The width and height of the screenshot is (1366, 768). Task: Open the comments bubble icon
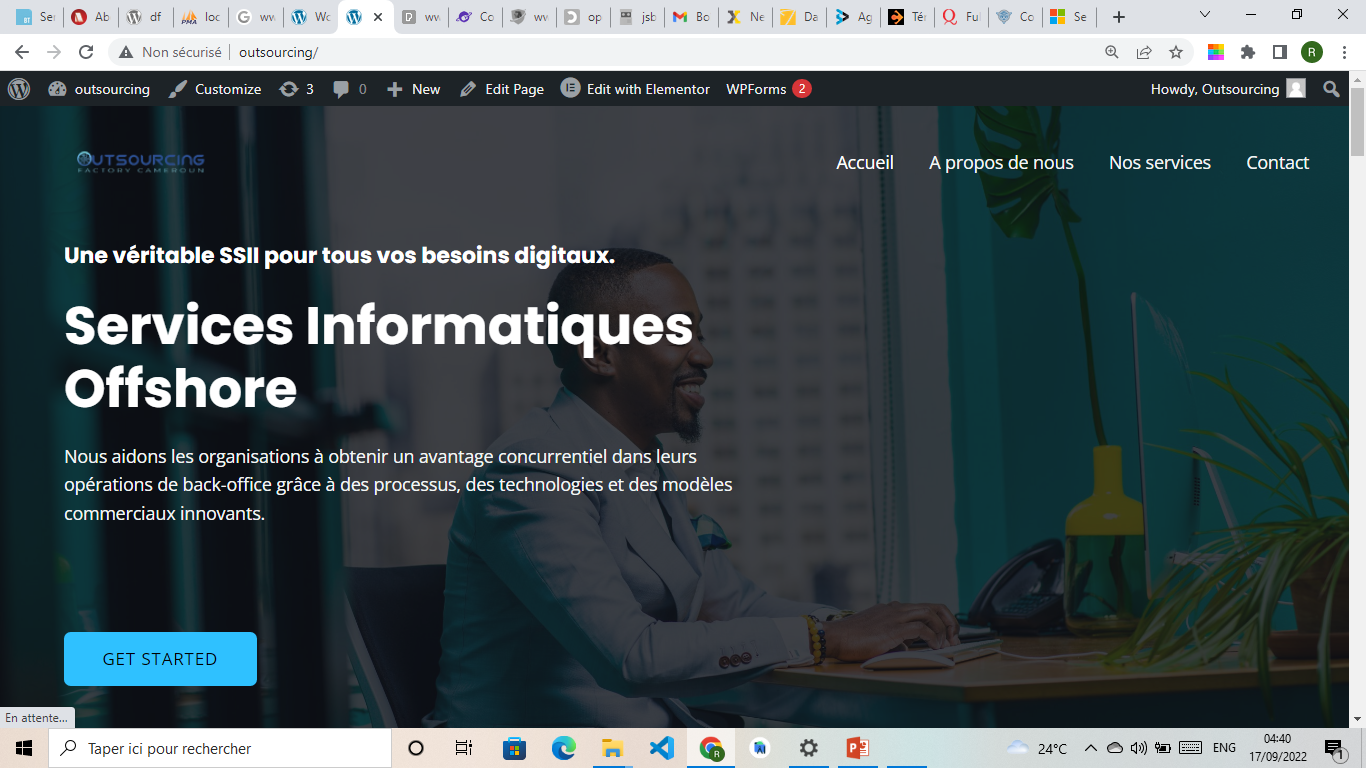pos(349,89)
